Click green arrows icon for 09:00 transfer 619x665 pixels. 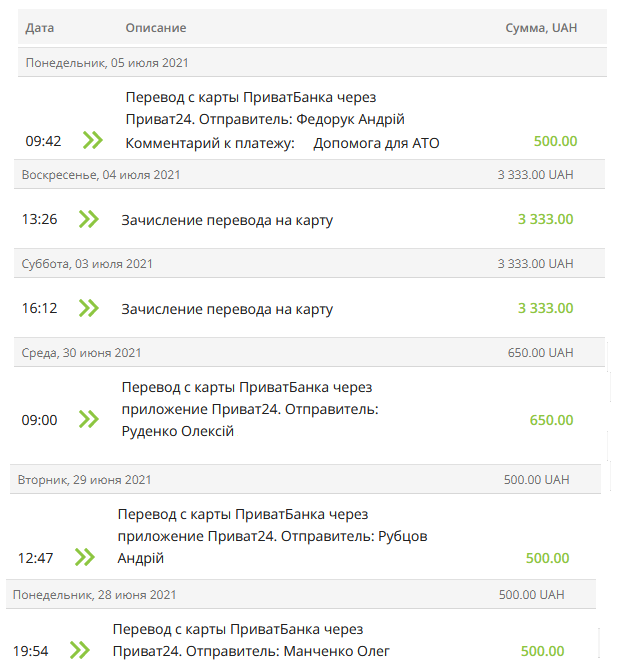[x=89, y=419]
